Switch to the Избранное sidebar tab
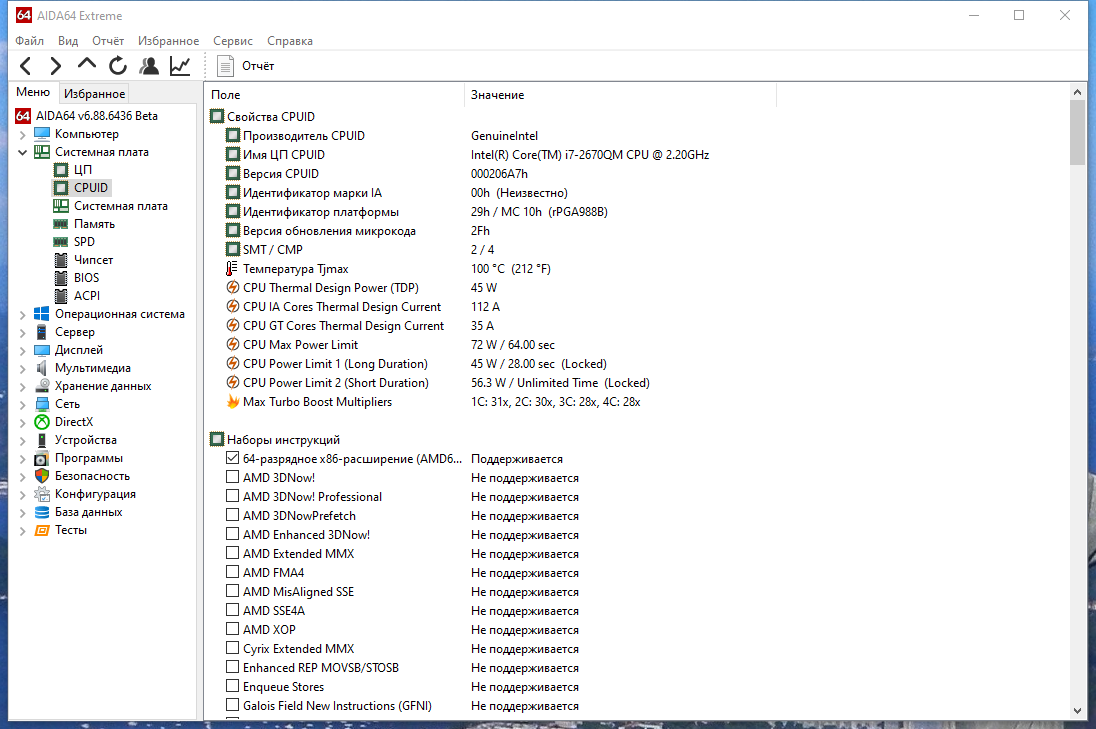This screenshot has height=729, width=1096. [94, 94]
